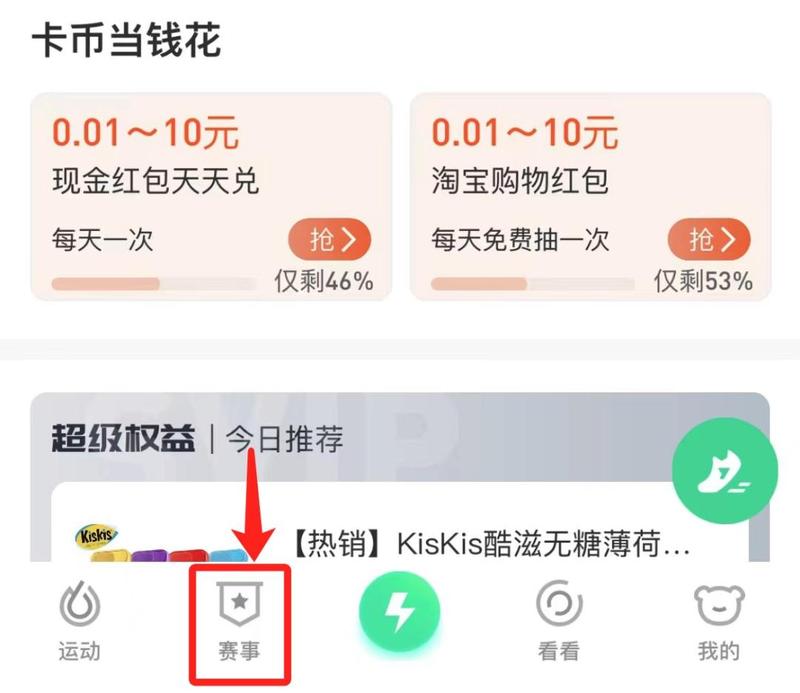
Task: Tap the green floating running shoe button
Action: click(725, 471)
